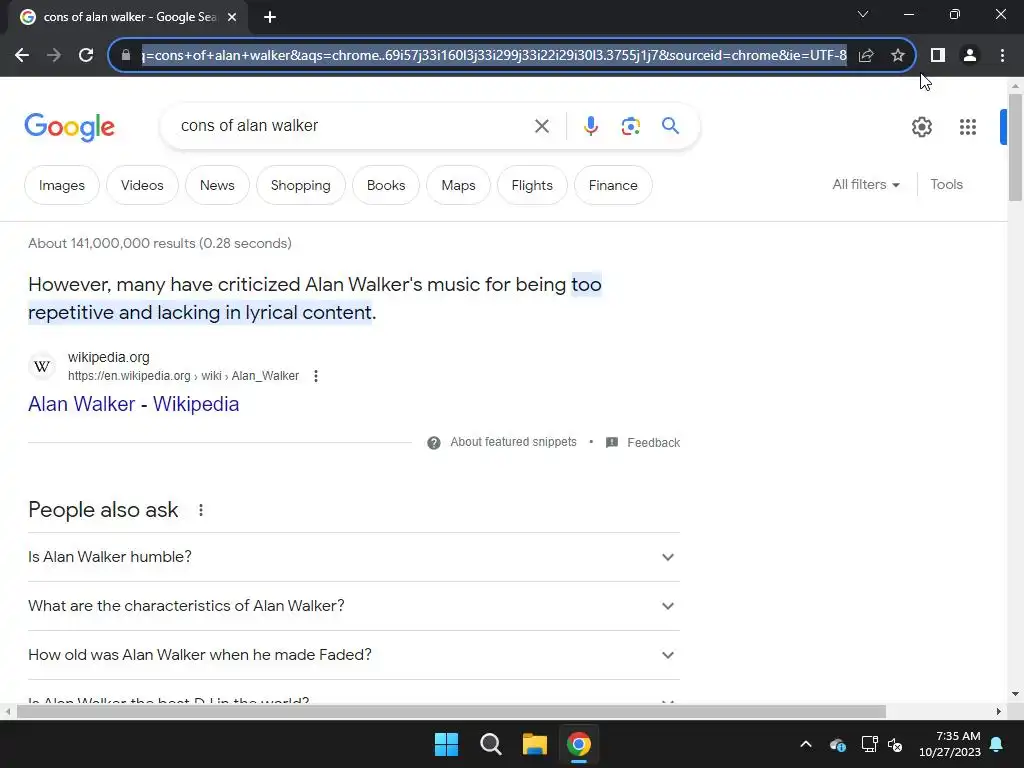Reload the current page
Image resolution: width=1024 pixels, height=768 pixels.
(x=86, y=56)
